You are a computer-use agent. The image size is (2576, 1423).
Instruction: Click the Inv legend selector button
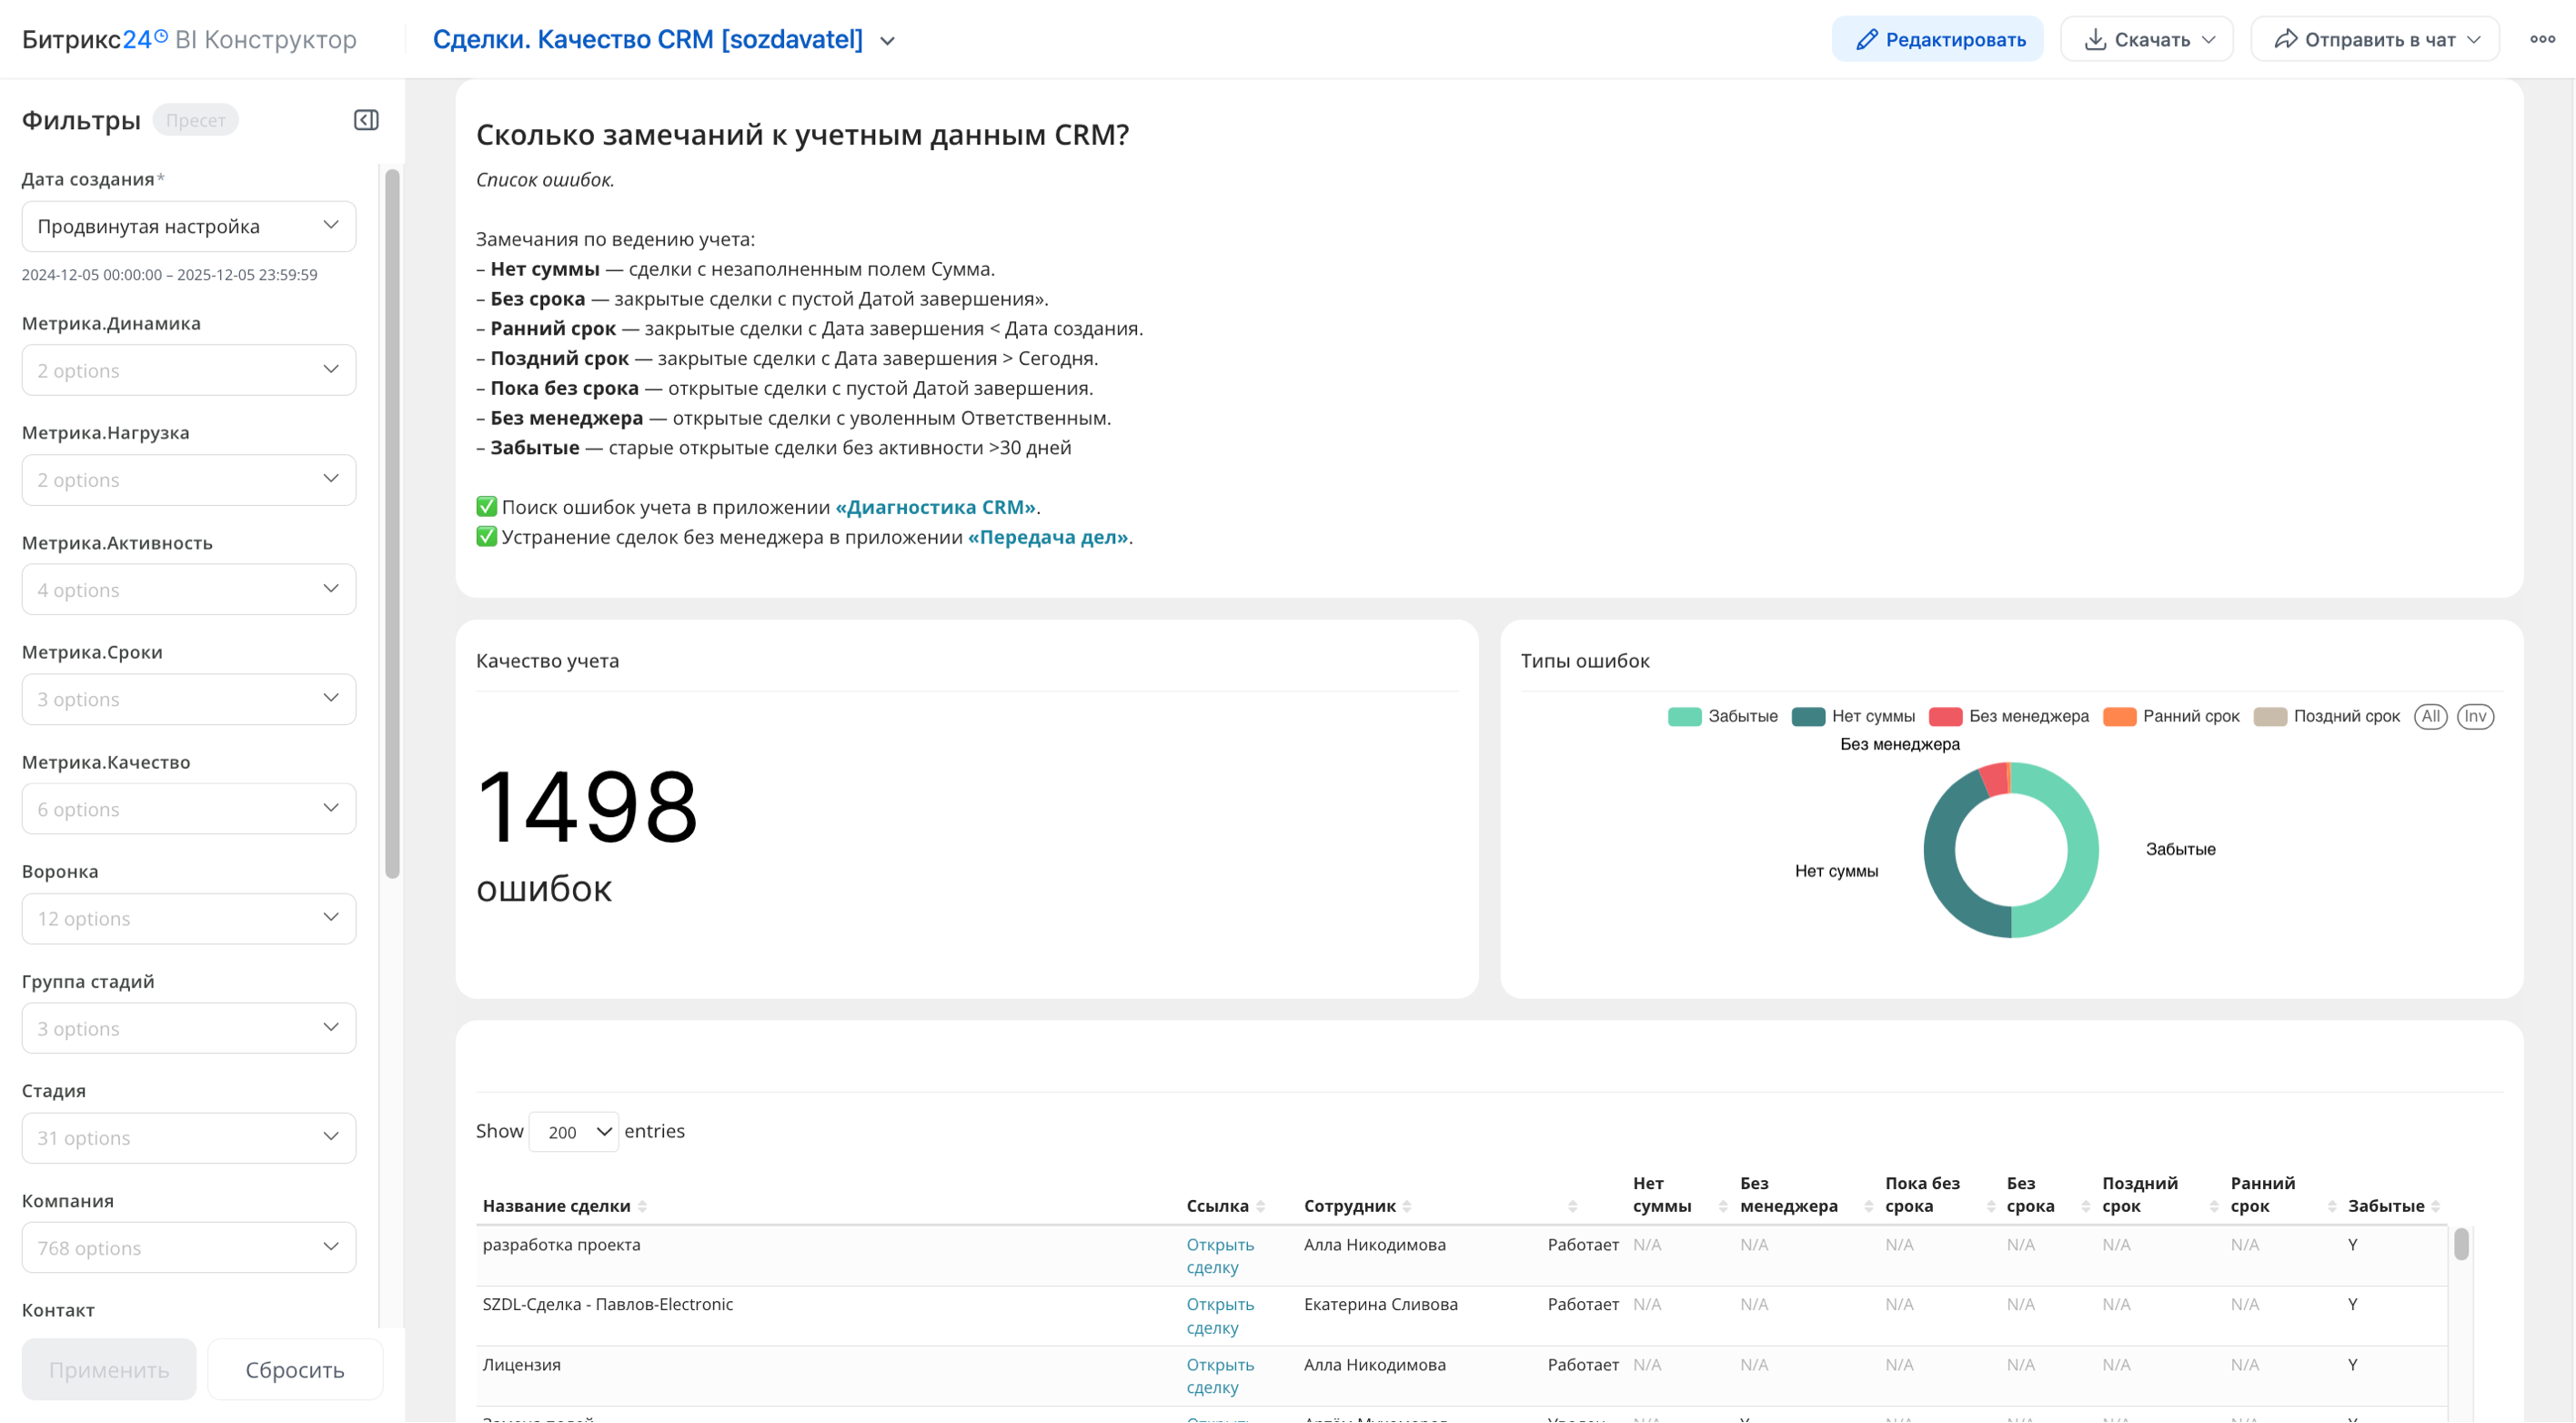pos(2475,716)
